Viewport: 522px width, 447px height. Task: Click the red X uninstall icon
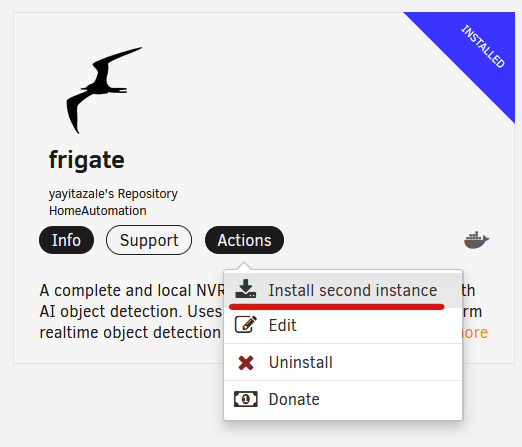tap(246, 363)
